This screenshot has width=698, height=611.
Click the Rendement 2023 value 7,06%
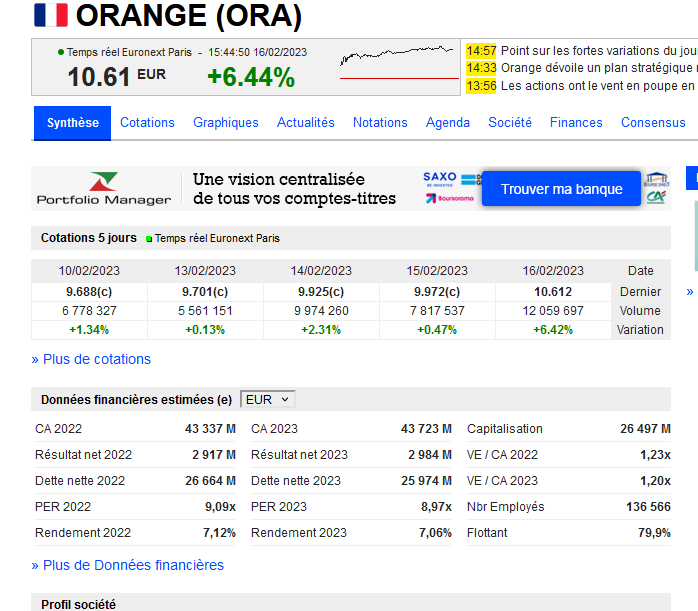click(435, 533)
